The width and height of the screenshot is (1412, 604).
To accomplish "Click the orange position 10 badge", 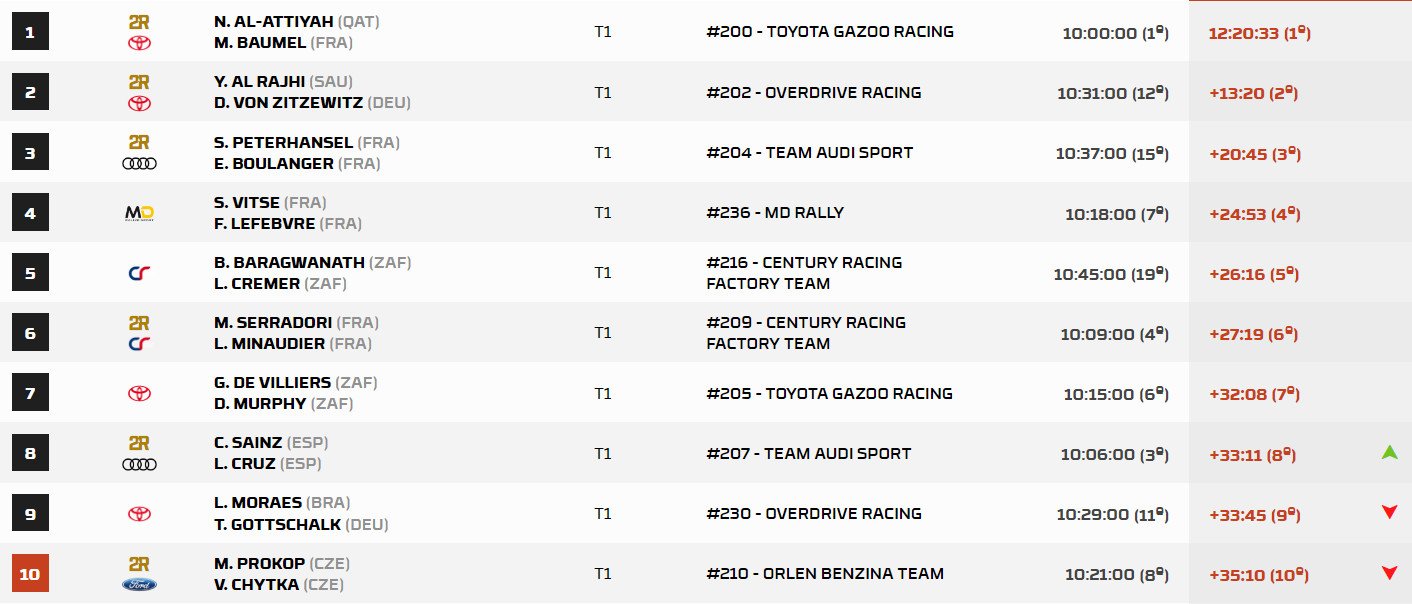I will click(x=30, y=574).
